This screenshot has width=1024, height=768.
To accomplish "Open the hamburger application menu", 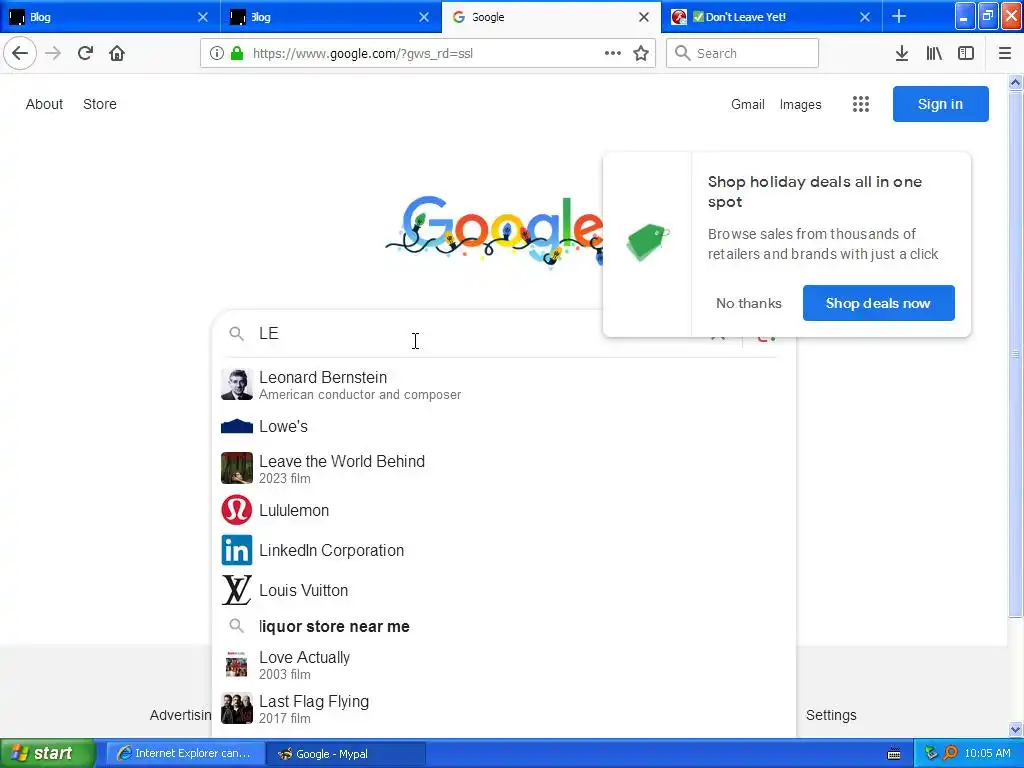I will click(1004, 53).
